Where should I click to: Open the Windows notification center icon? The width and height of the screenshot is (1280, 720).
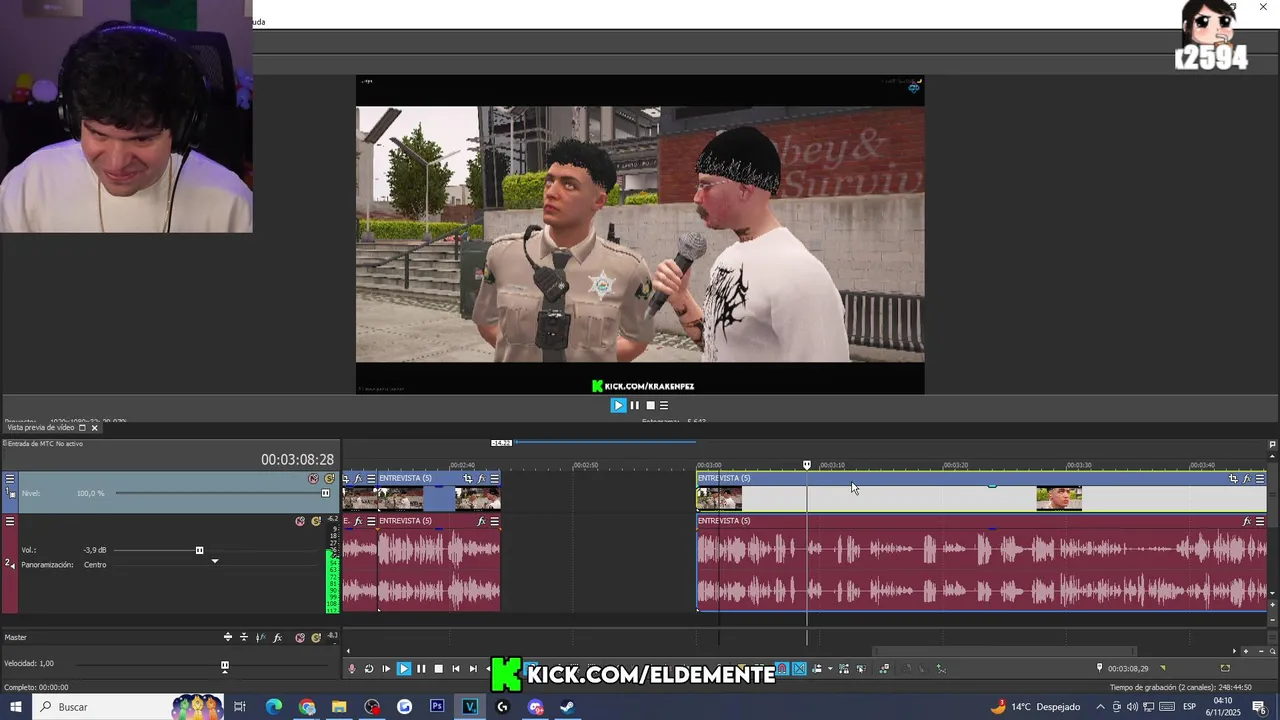coord(1259,707)
